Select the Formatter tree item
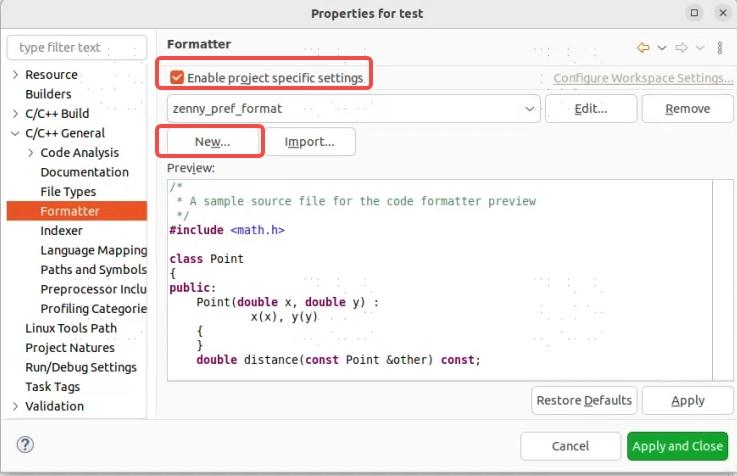Screen dimensions: 737x476 tap(77, 211)
